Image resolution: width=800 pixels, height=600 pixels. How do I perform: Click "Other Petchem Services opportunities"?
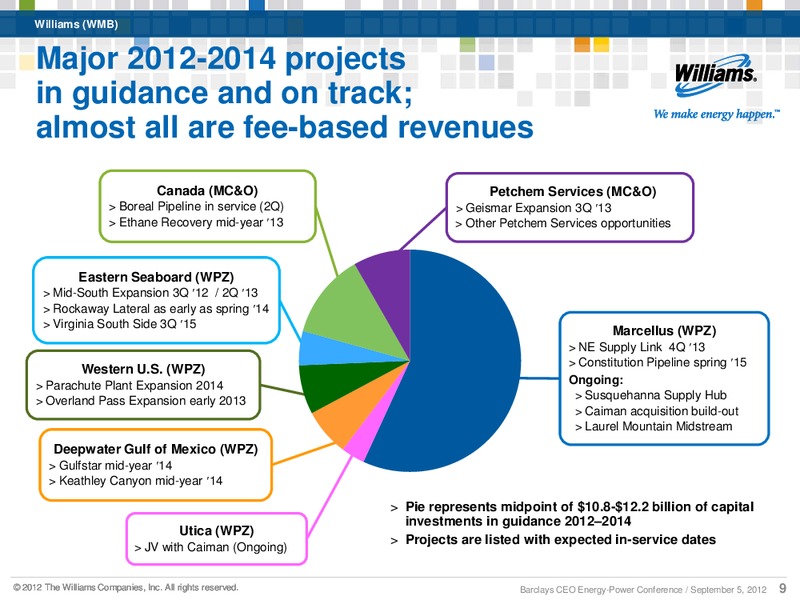[x=568, y=223]
